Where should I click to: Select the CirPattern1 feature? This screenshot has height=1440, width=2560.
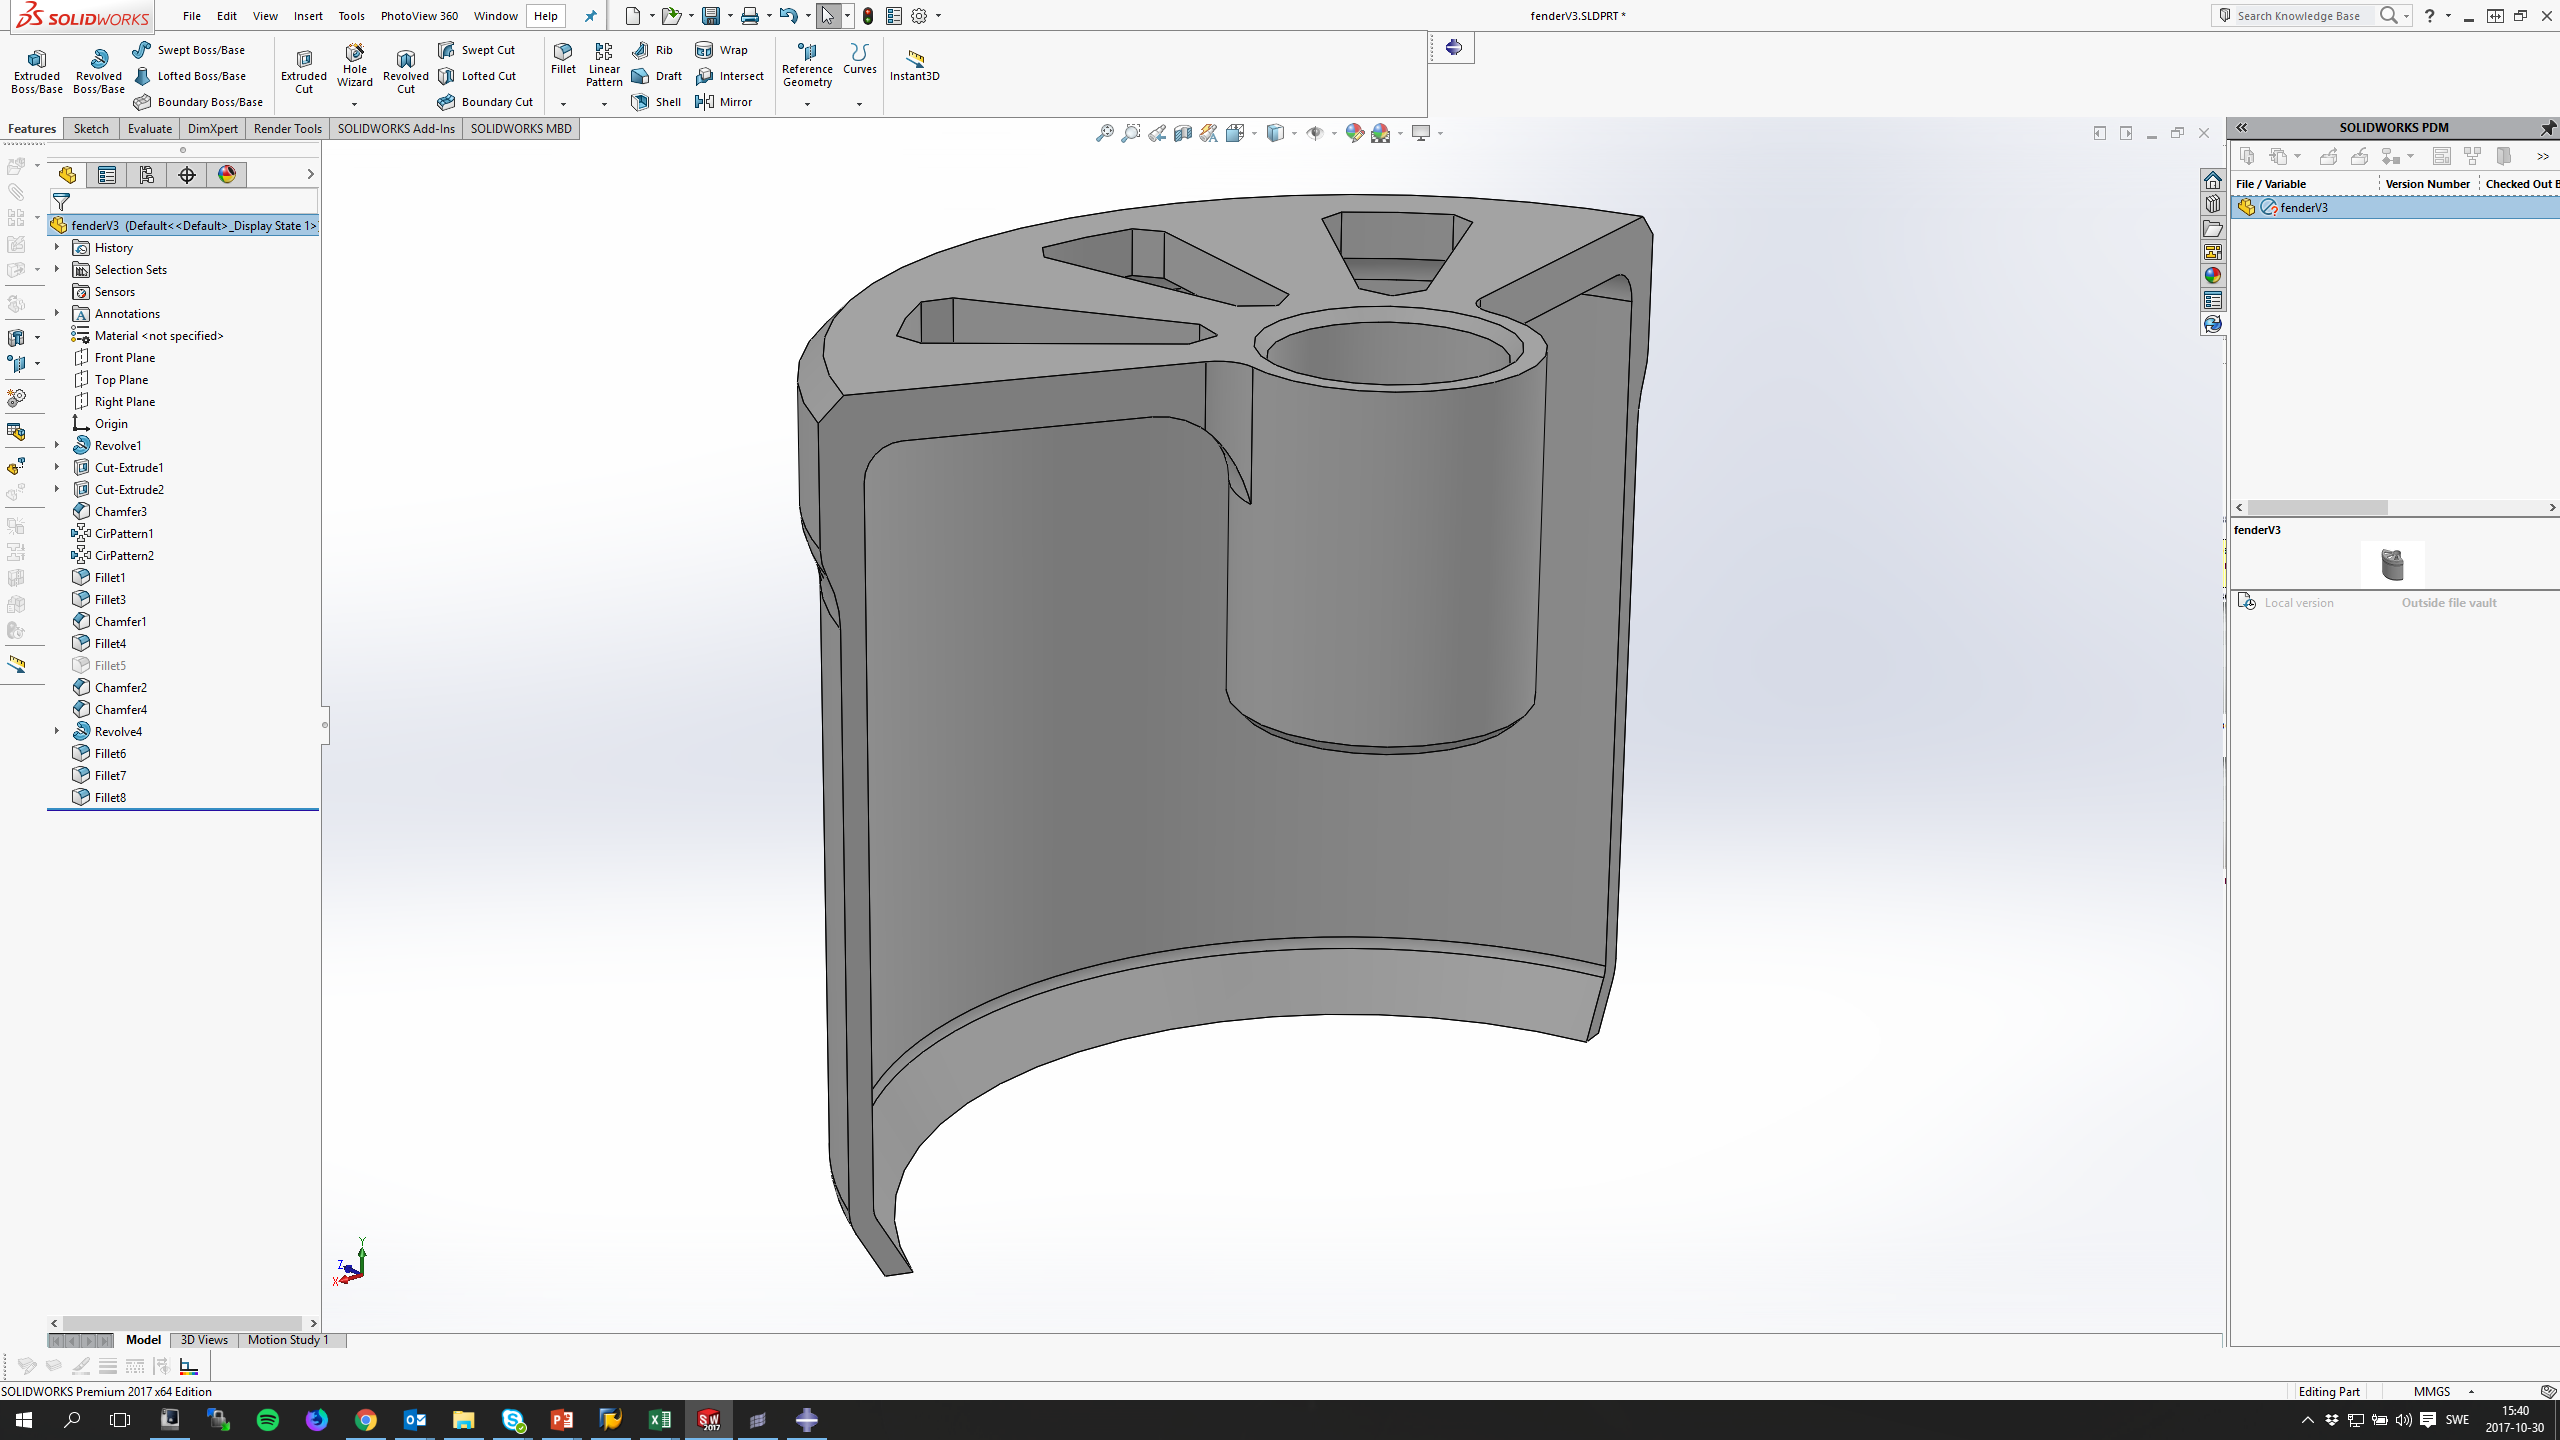point(124,533)
